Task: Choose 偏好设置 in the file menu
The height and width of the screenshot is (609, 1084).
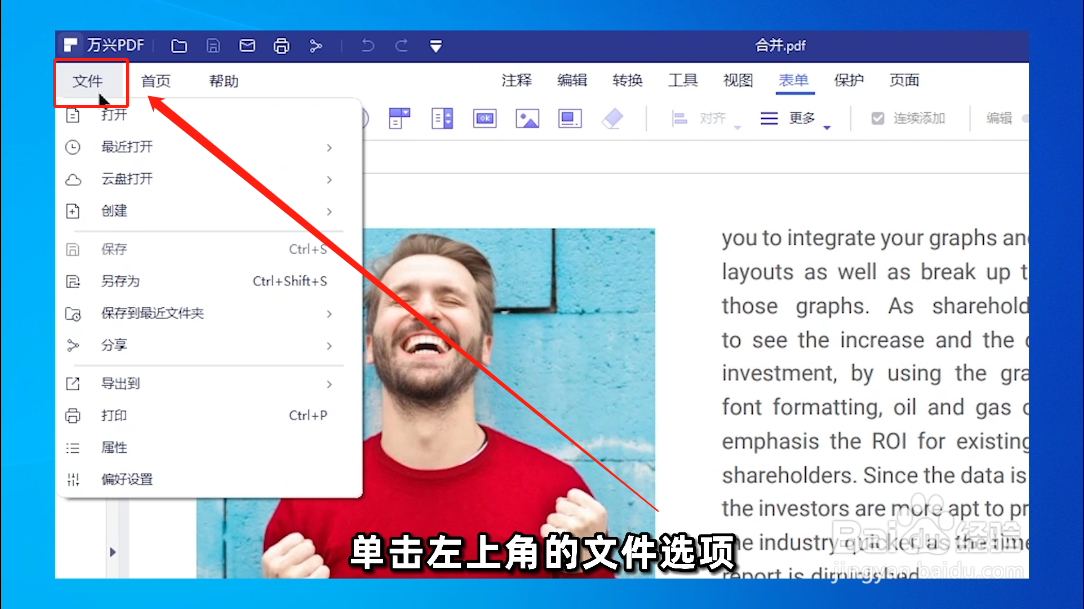Action: (x=207, y=479)
